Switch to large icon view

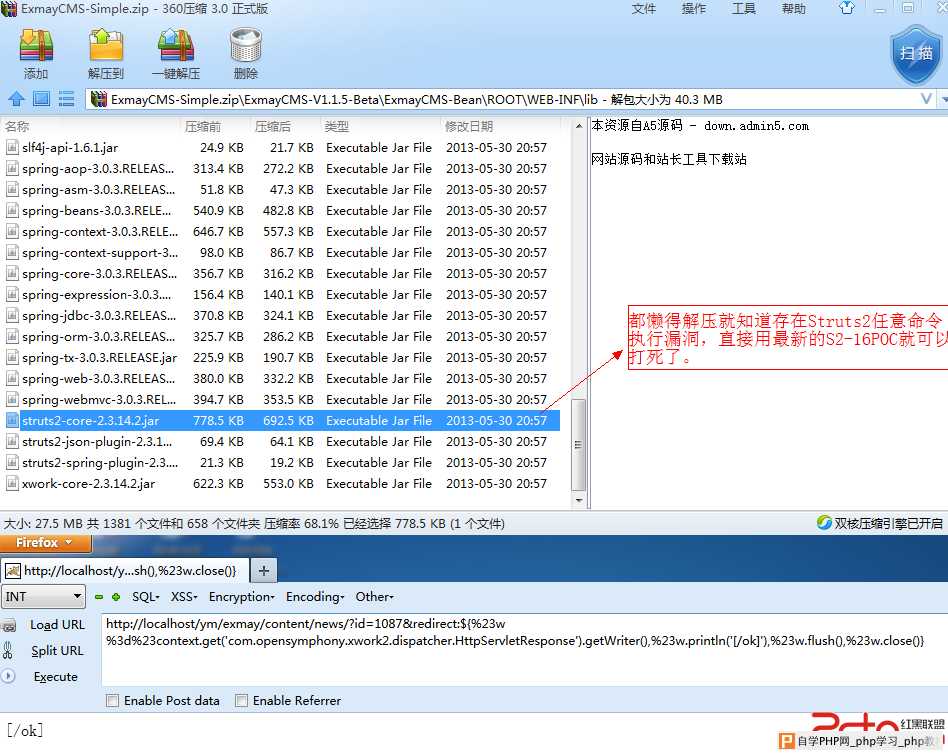tap(41, 99)
